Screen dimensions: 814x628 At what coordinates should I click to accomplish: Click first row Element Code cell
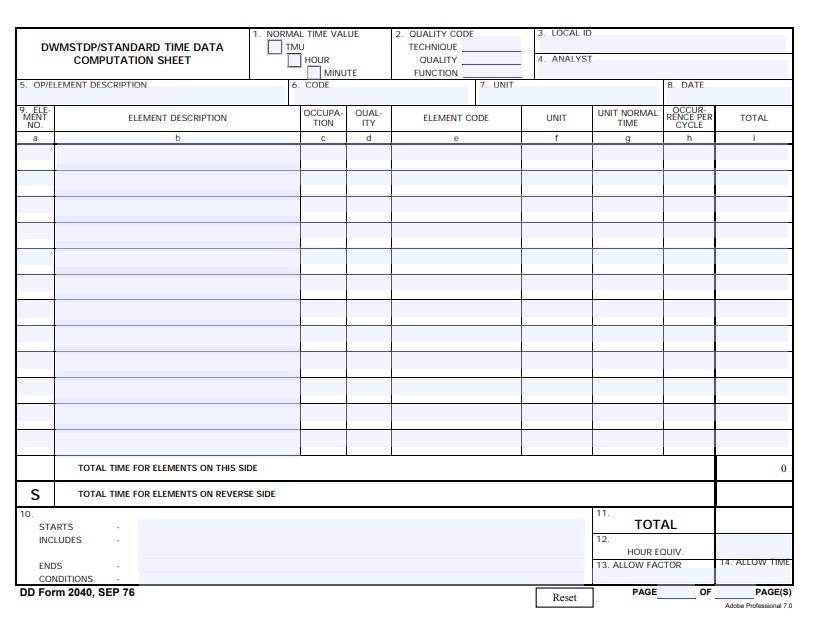(456, 153)
